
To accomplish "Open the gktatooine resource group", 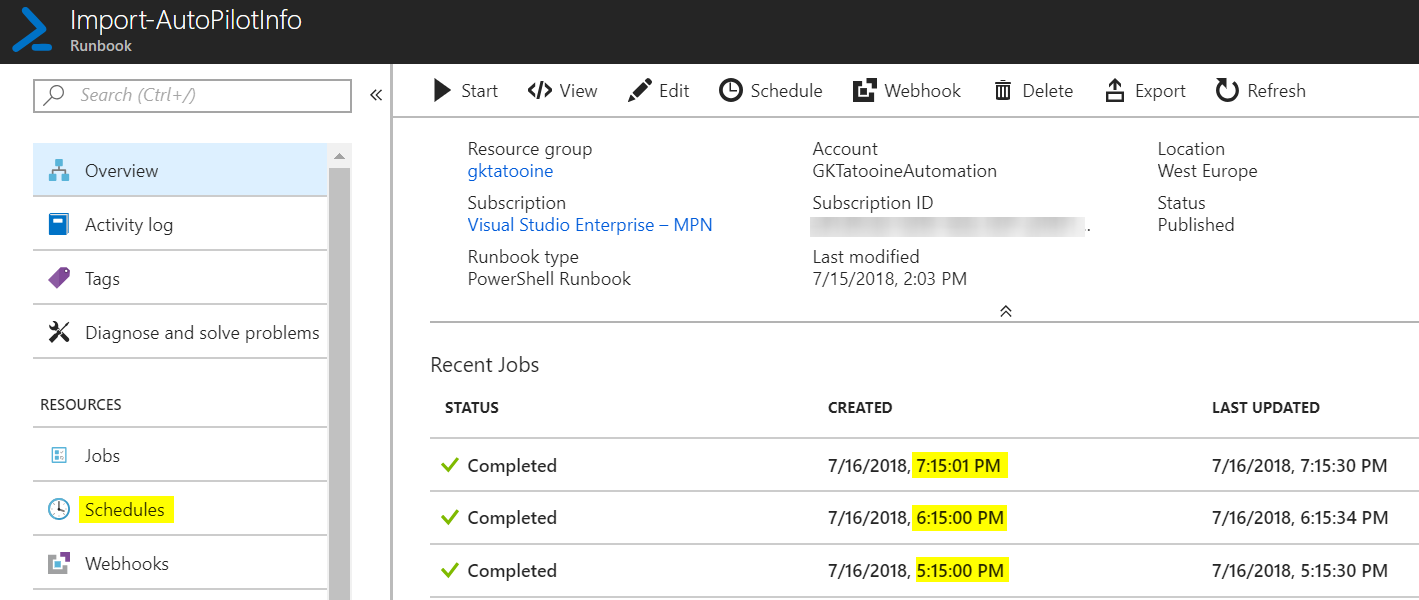I will point(510,170).
